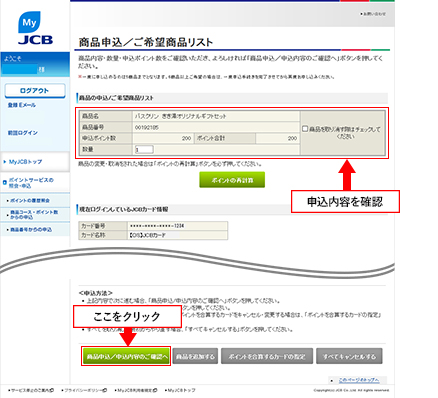Open サービス等のご案内 footer link
Screen dimensions: 438x398
tap(32, 390)
